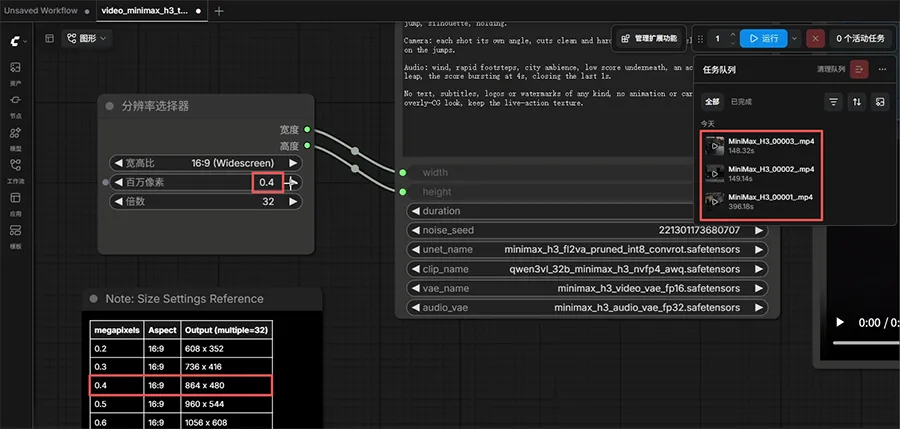
Task: Click the red clear-queue icon
Action: click(859, 69)
